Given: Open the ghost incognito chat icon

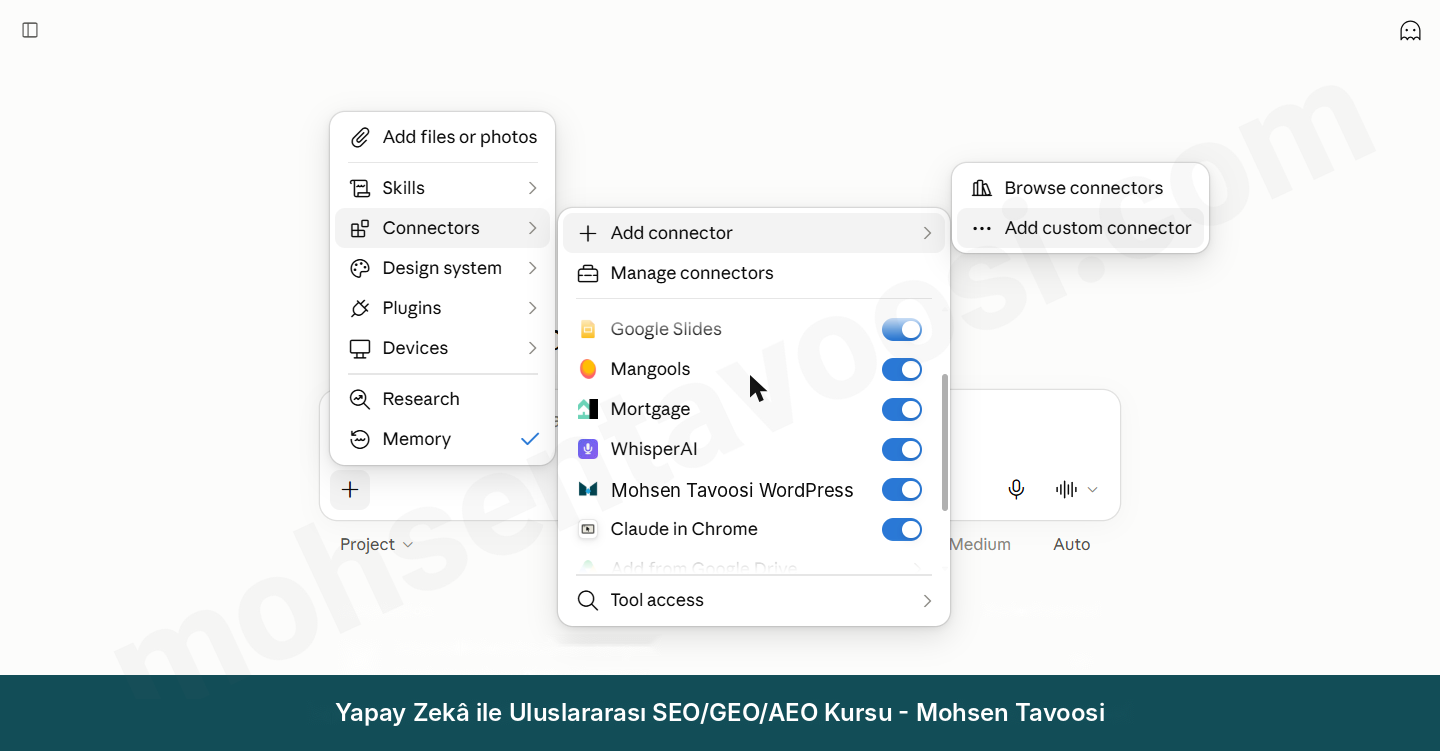Looking at the screenshot, I should pyautogui.click(x=1410, y=30).
